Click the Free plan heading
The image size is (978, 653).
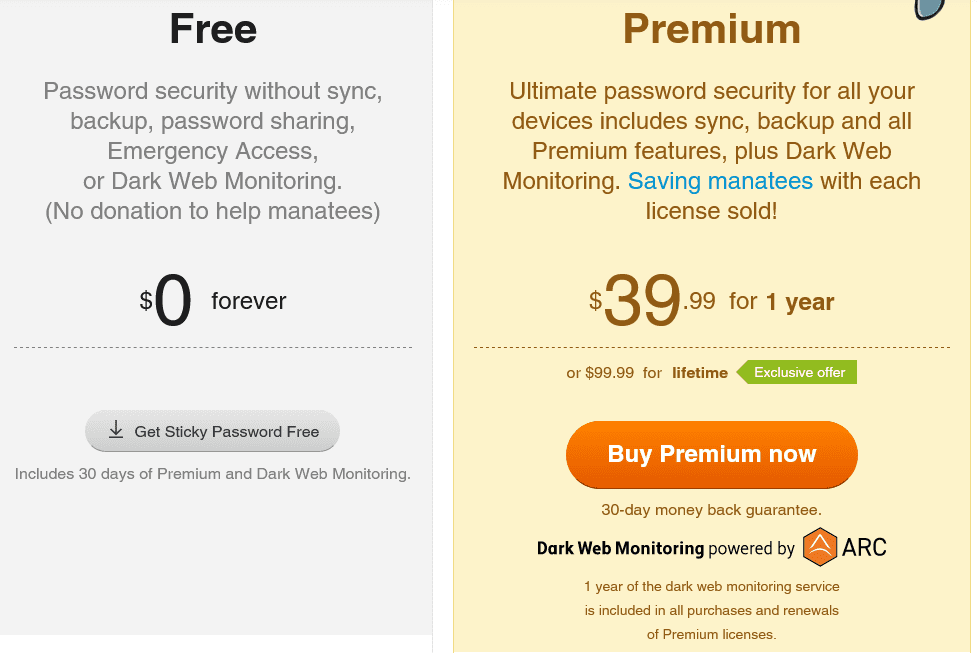213,29
